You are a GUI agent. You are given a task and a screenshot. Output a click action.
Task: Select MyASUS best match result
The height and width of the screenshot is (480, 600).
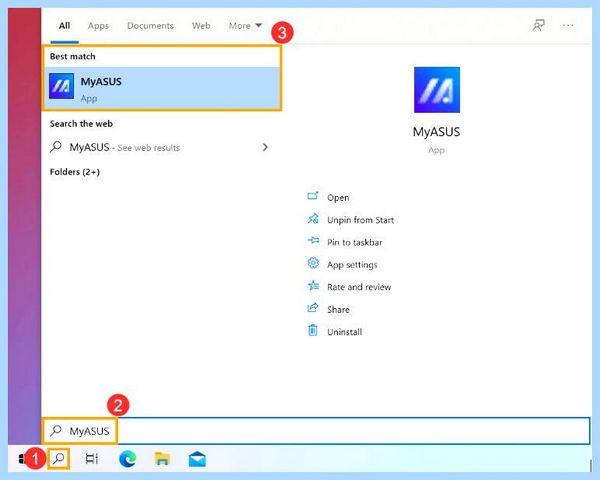click(x=162, y=88)
